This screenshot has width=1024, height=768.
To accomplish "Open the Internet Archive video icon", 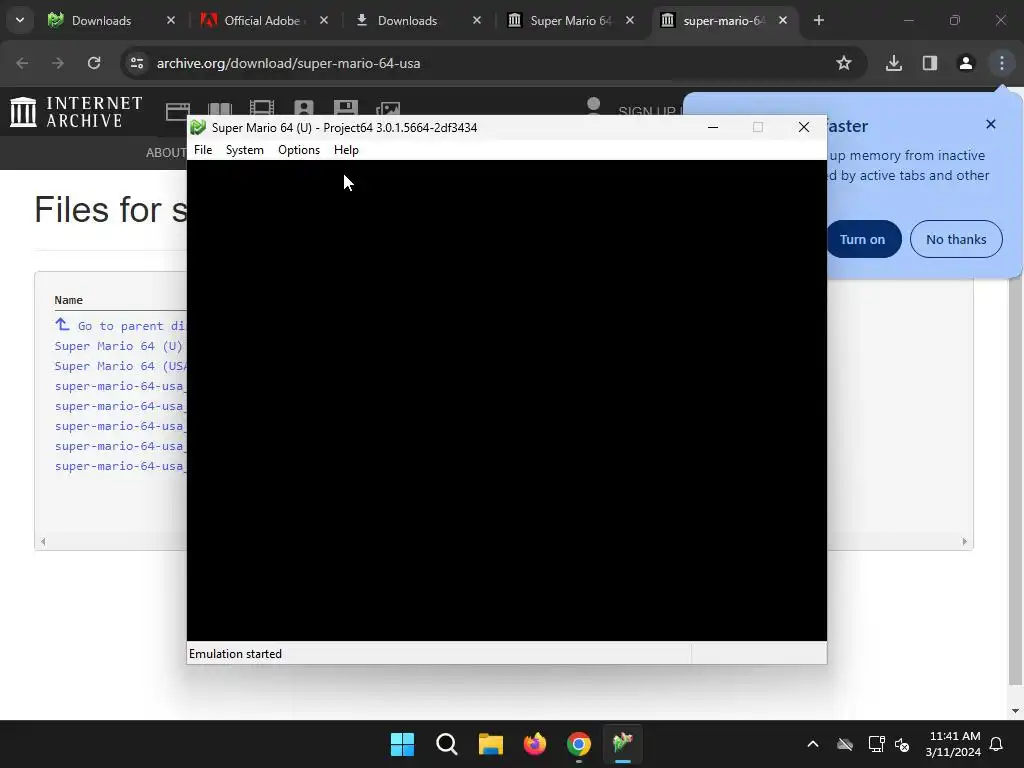I will coord(262,109).
